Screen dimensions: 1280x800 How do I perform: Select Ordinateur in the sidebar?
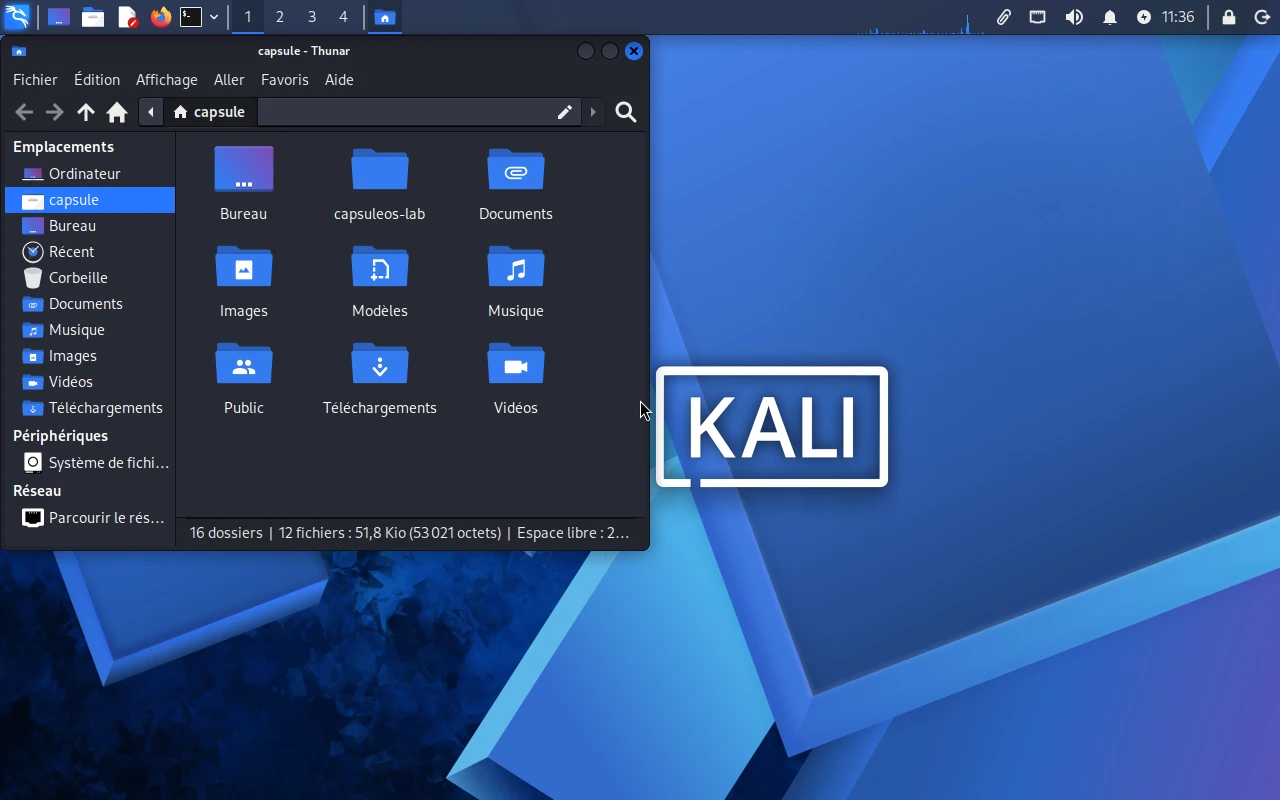click(x=90, y=174)
